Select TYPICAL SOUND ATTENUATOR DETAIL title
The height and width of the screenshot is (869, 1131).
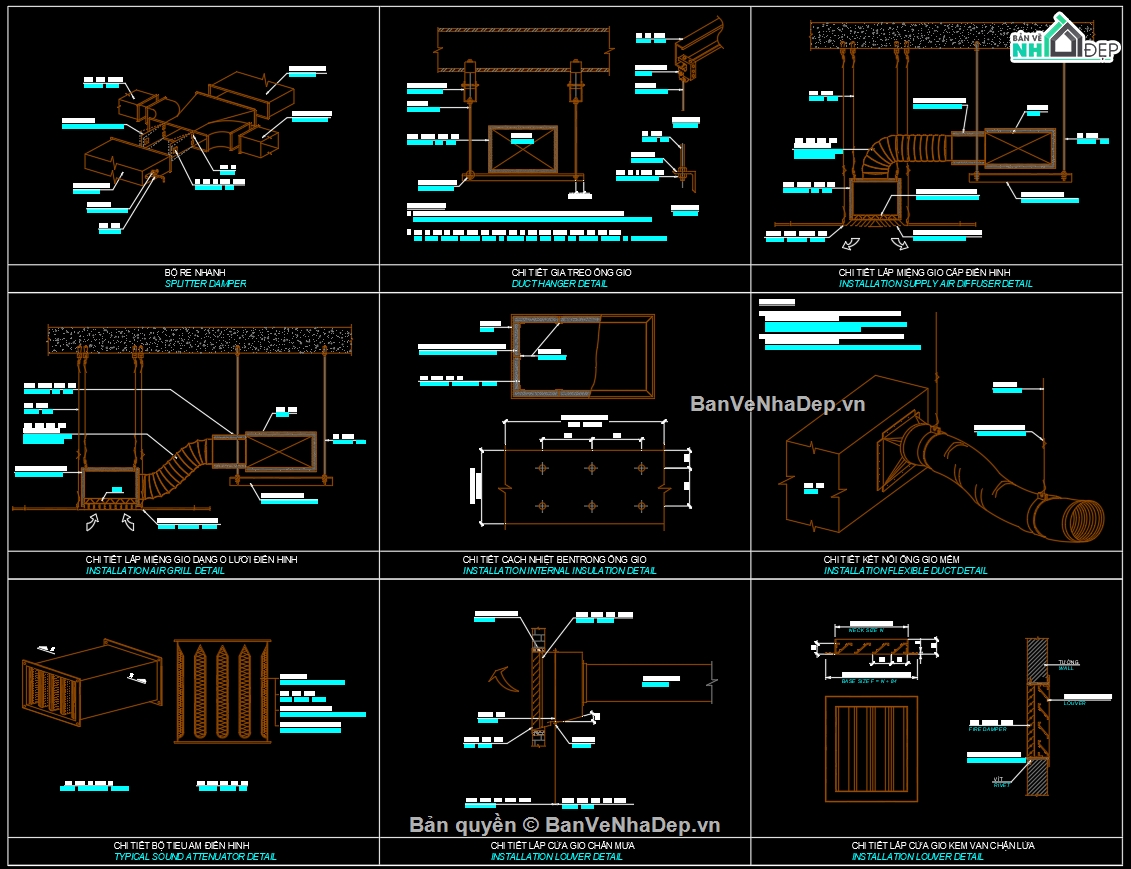click(x=195, y=857)
